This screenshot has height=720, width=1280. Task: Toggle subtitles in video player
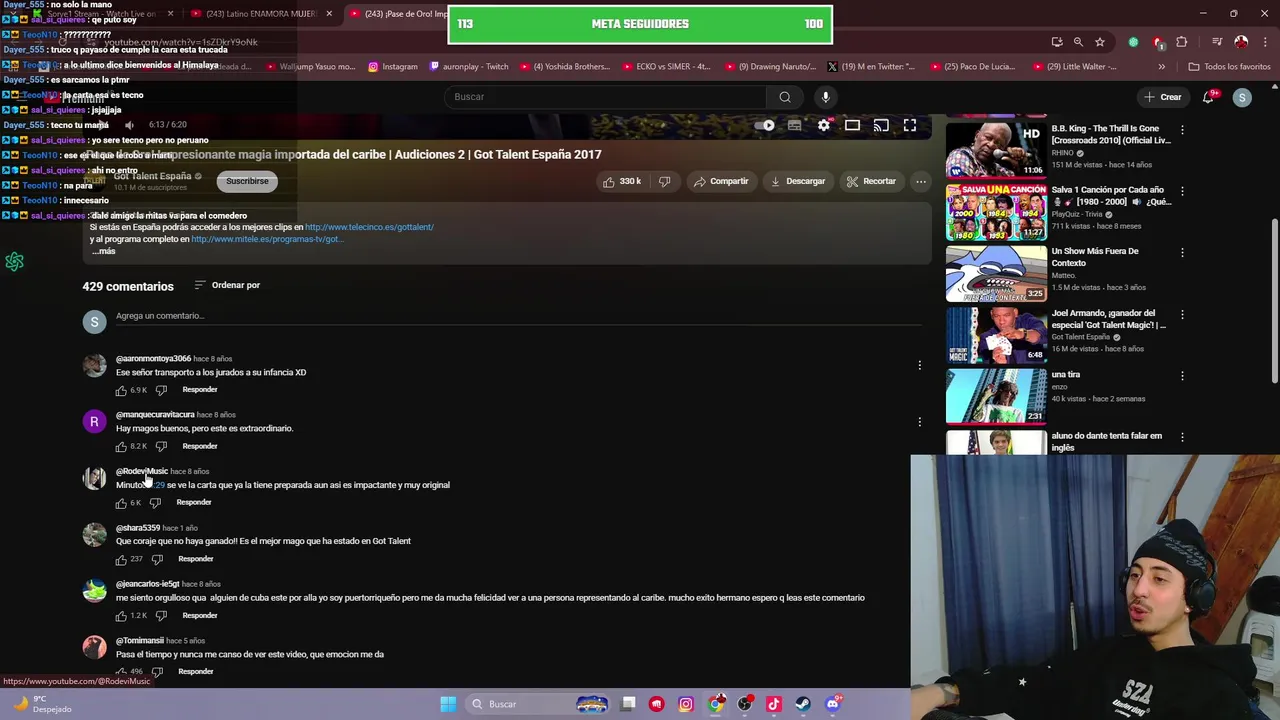tap(794, 125)
